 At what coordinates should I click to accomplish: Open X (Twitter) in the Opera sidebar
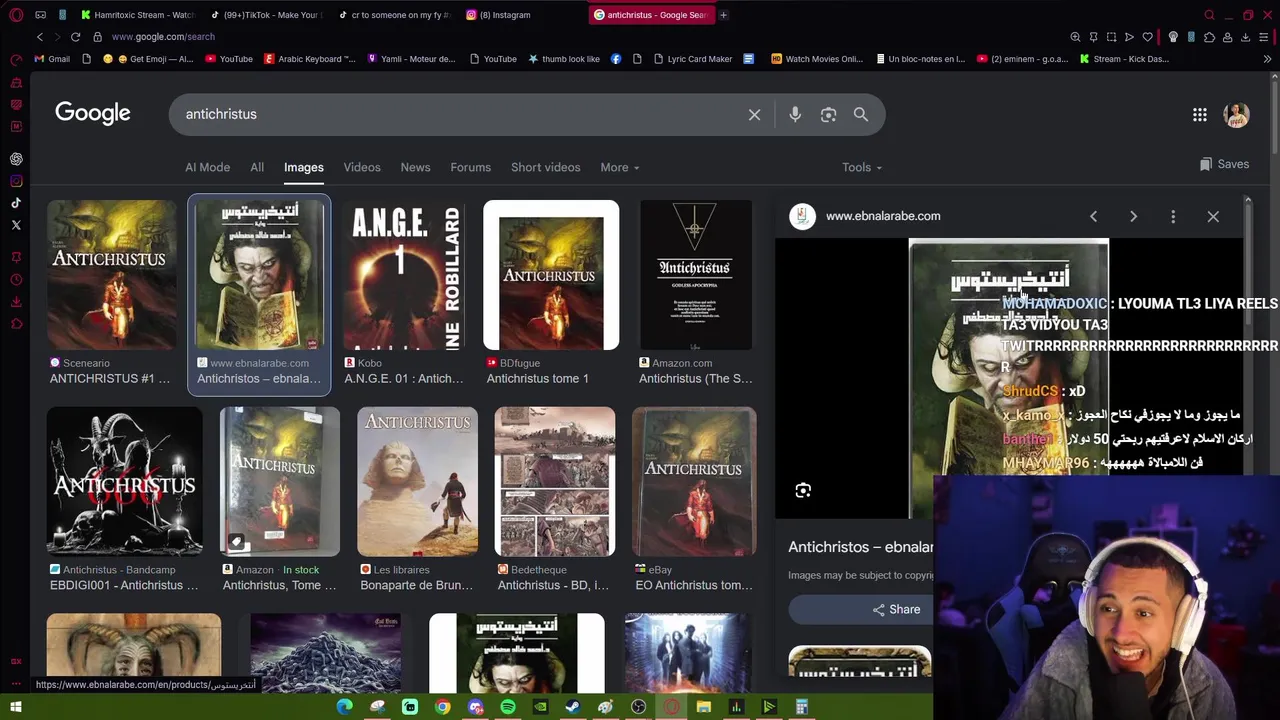(16, 225)
